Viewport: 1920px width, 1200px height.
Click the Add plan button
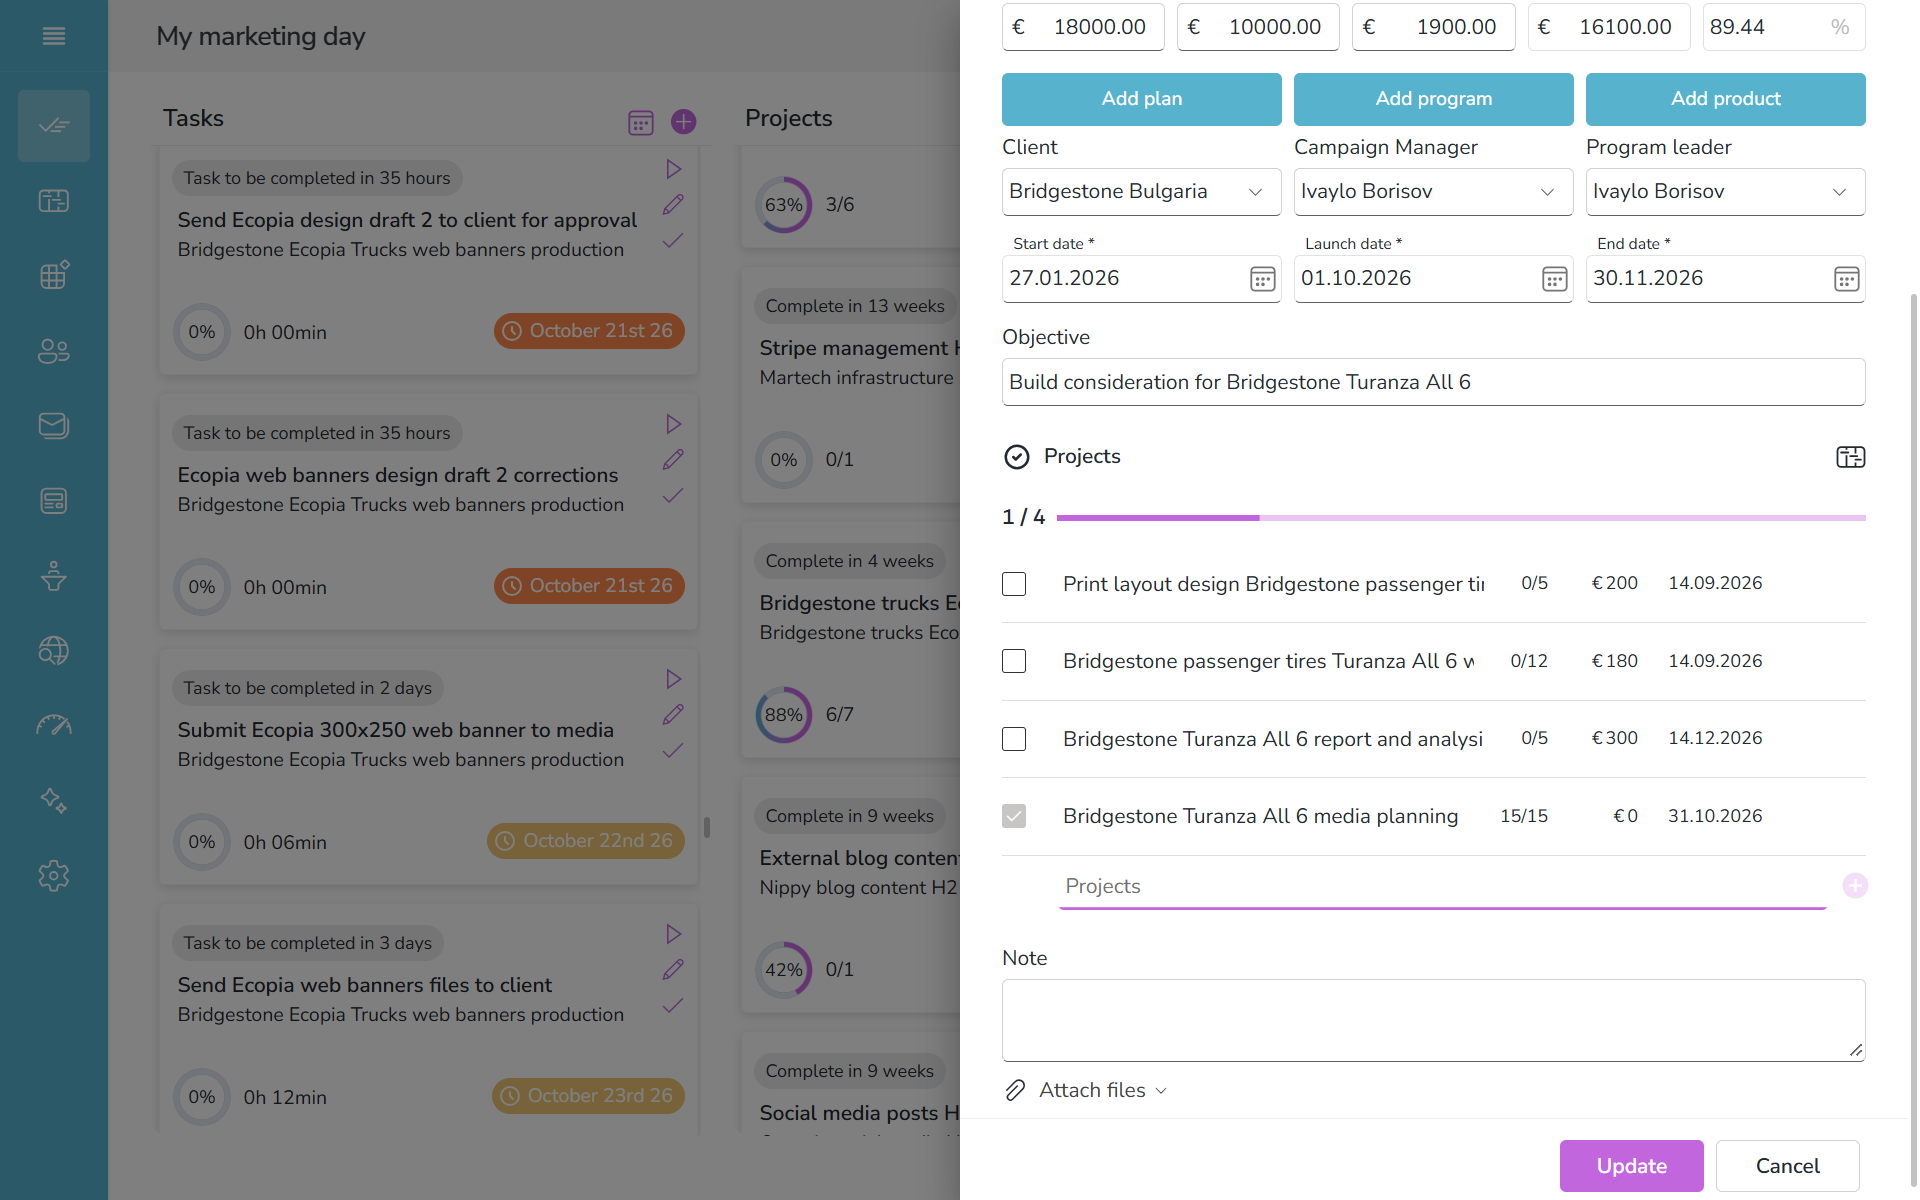(x=1141, y=99)
